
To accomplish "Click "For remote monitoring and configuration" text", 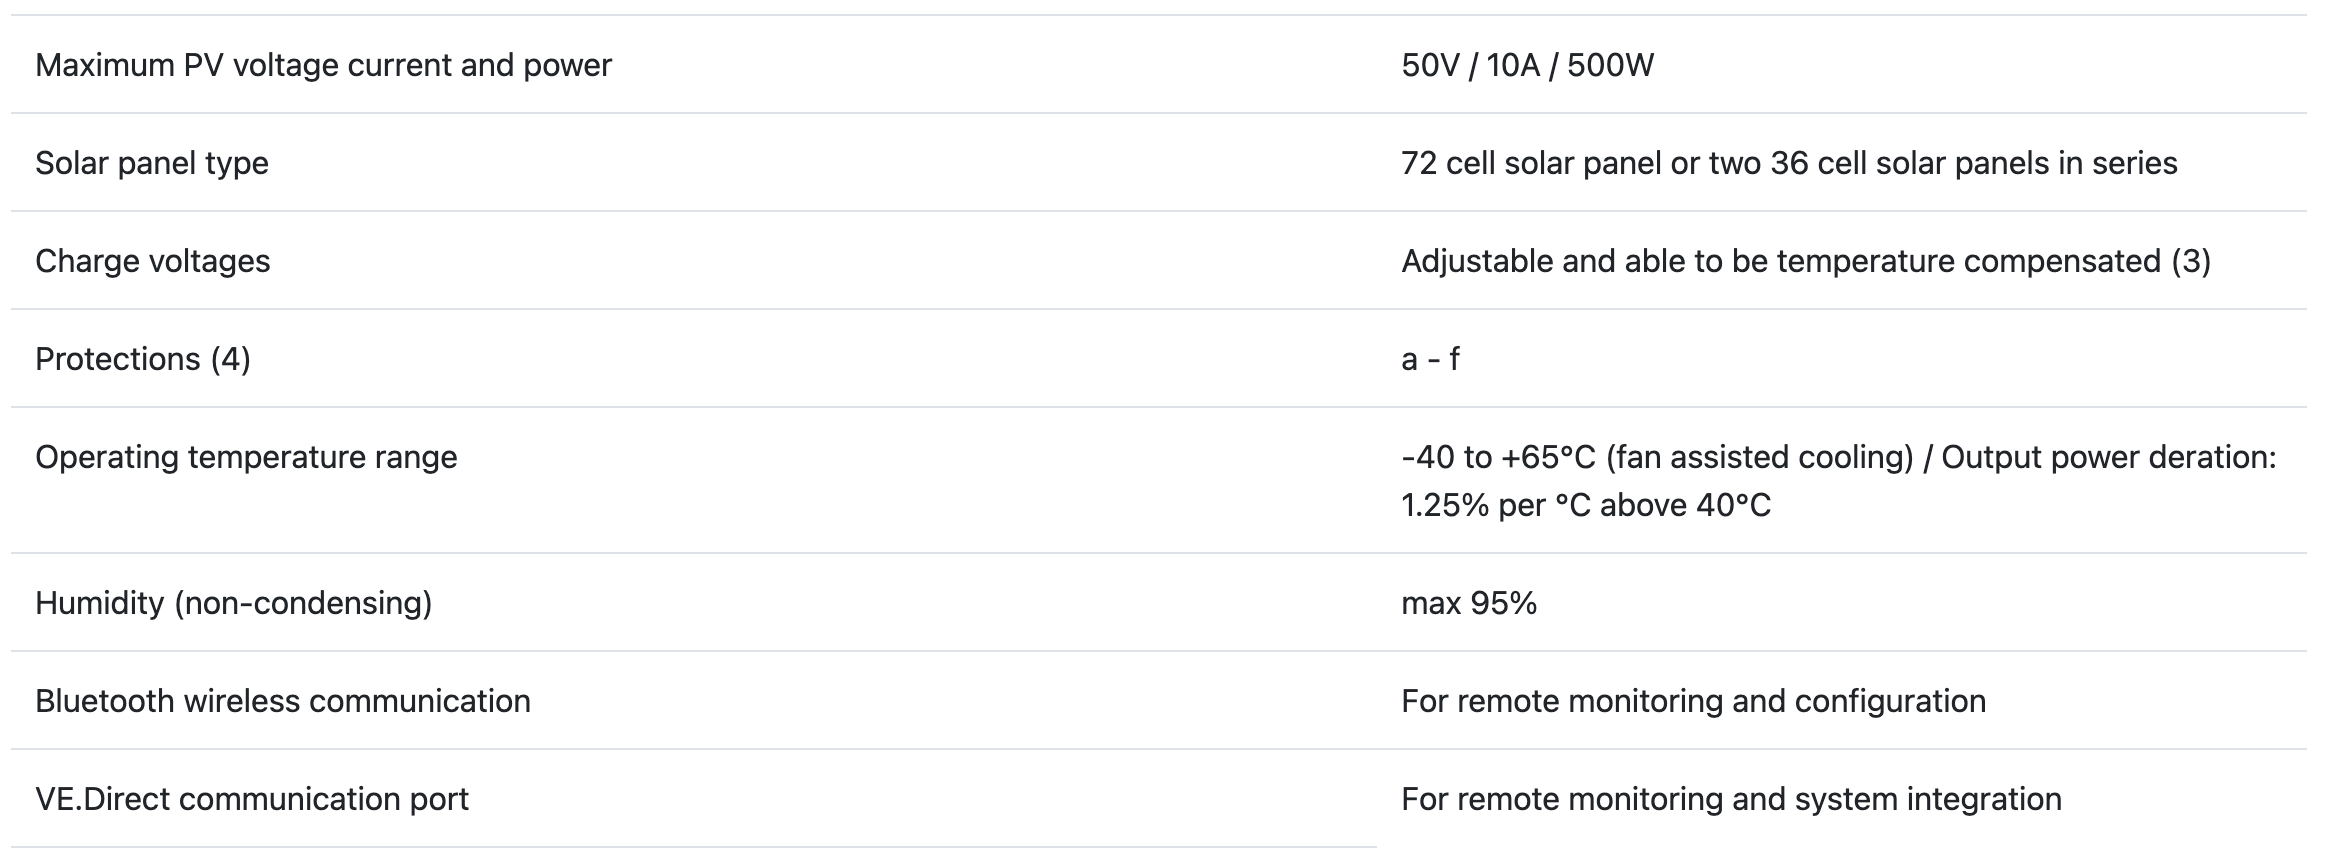I will (x=1693, y=701).
